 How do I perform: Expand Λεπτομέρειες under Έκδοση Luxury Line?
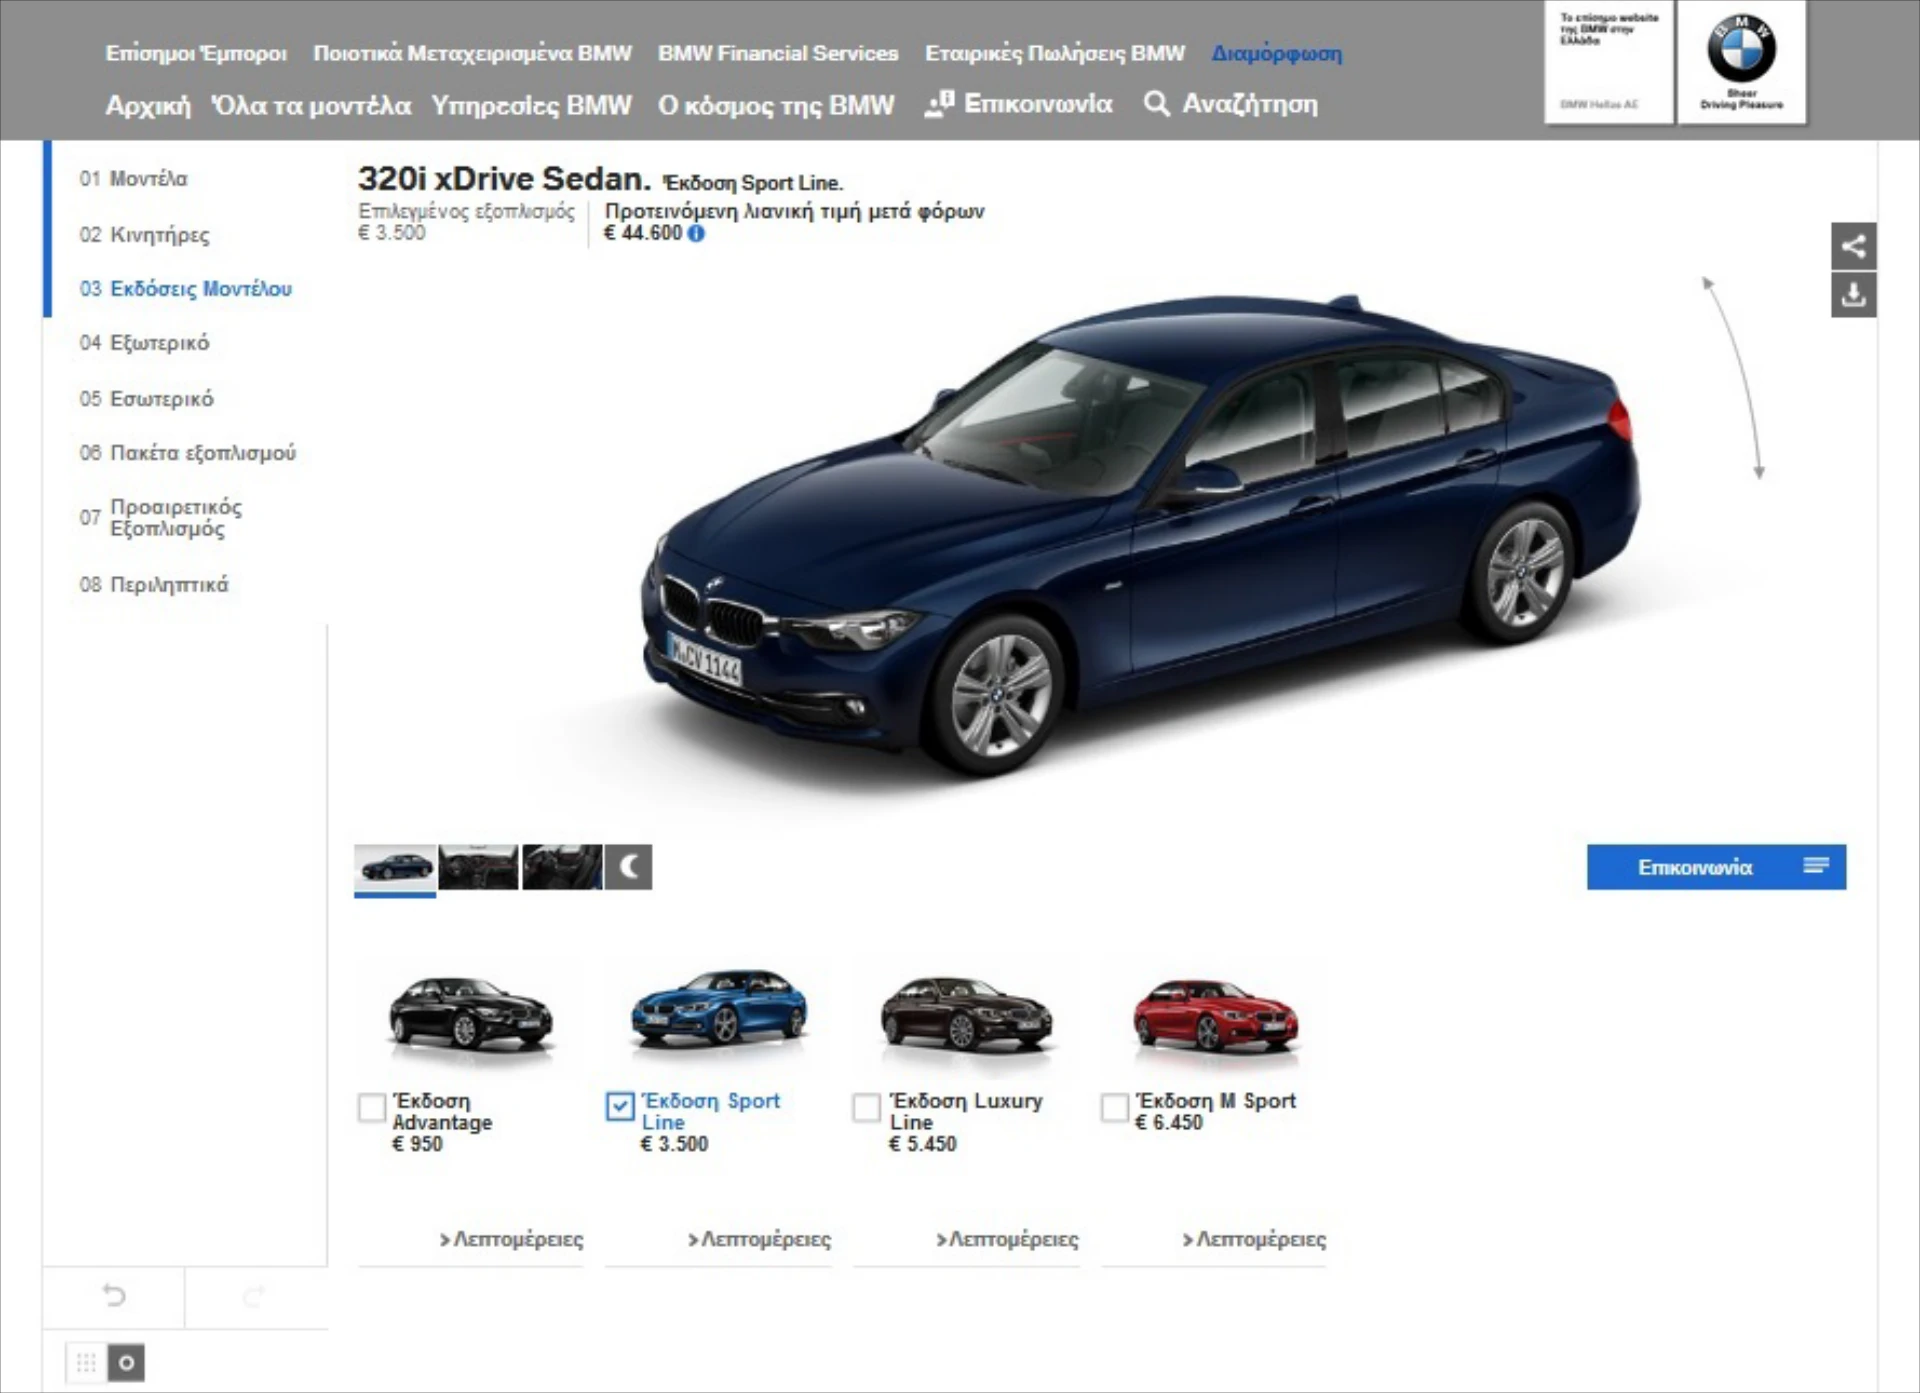pyautogui.click(x=1007, y=1239)
